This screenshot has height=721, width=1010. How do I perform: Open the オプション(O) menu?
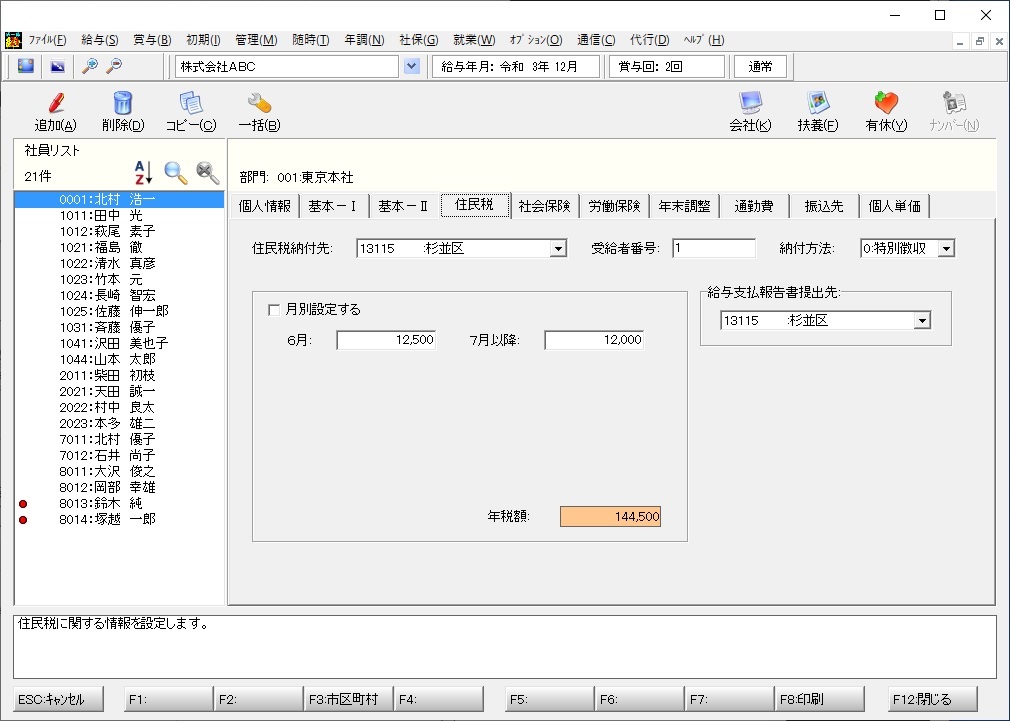tap(536, 40)
